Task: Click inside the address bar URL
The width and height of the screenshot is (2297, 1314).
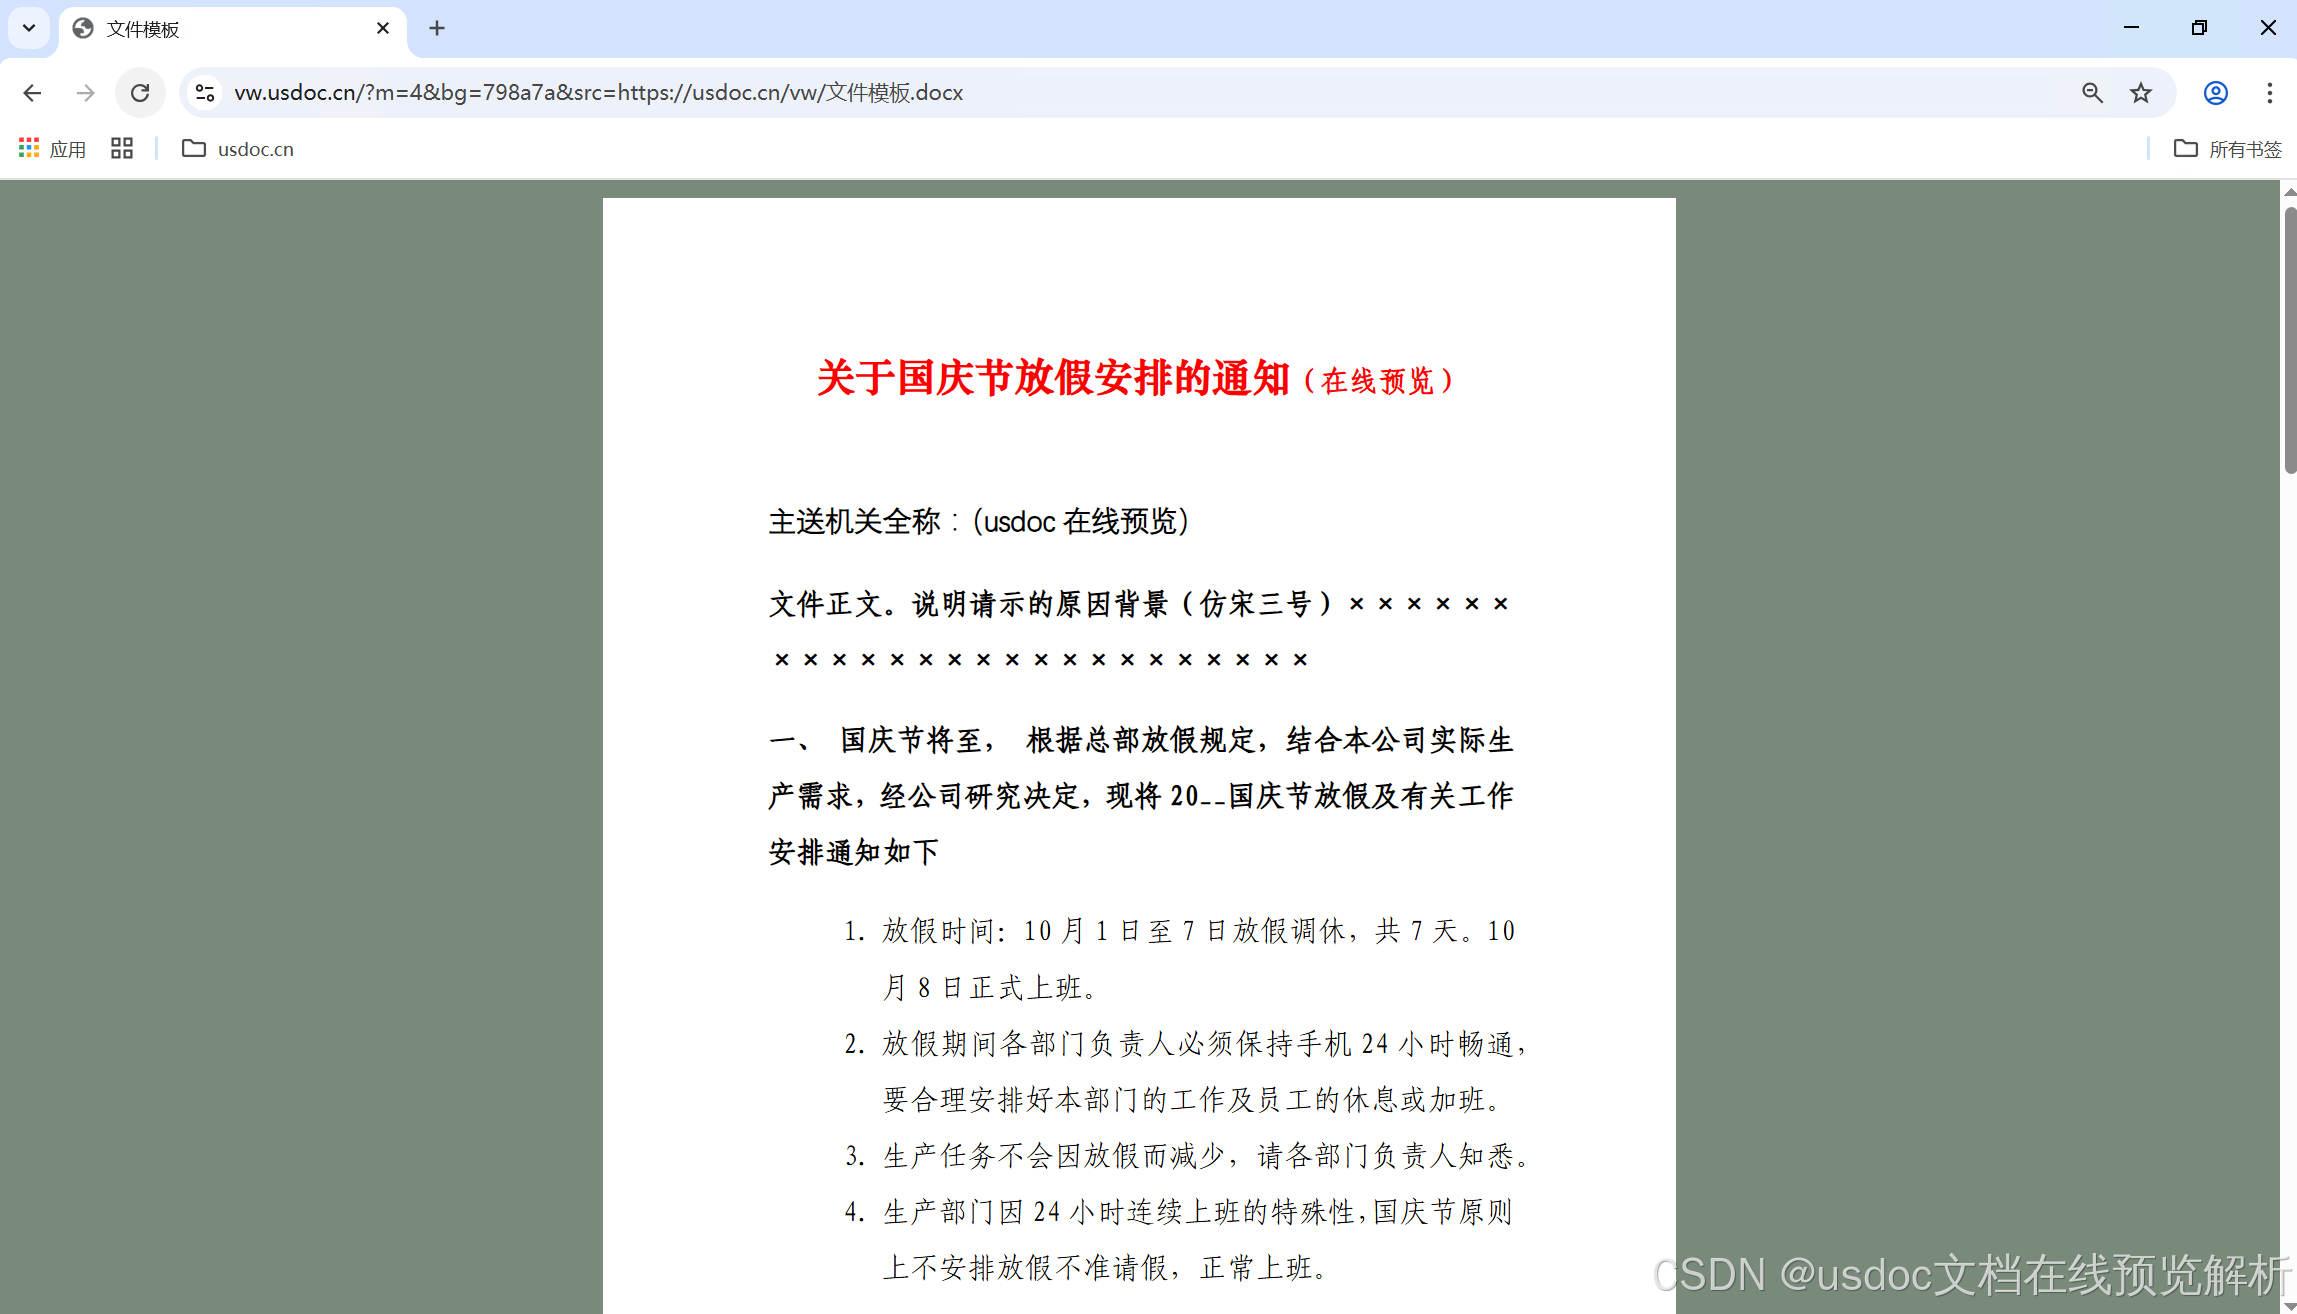Action: tap(598, 92)
